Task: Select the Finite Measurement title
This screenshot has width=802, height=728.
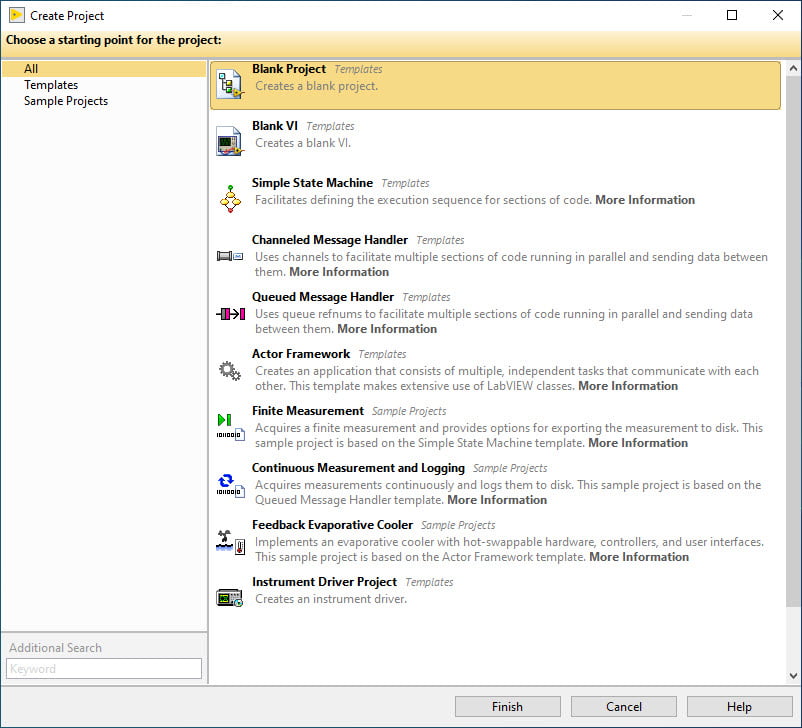Action: pyautogui.click(x=308, y=411)
